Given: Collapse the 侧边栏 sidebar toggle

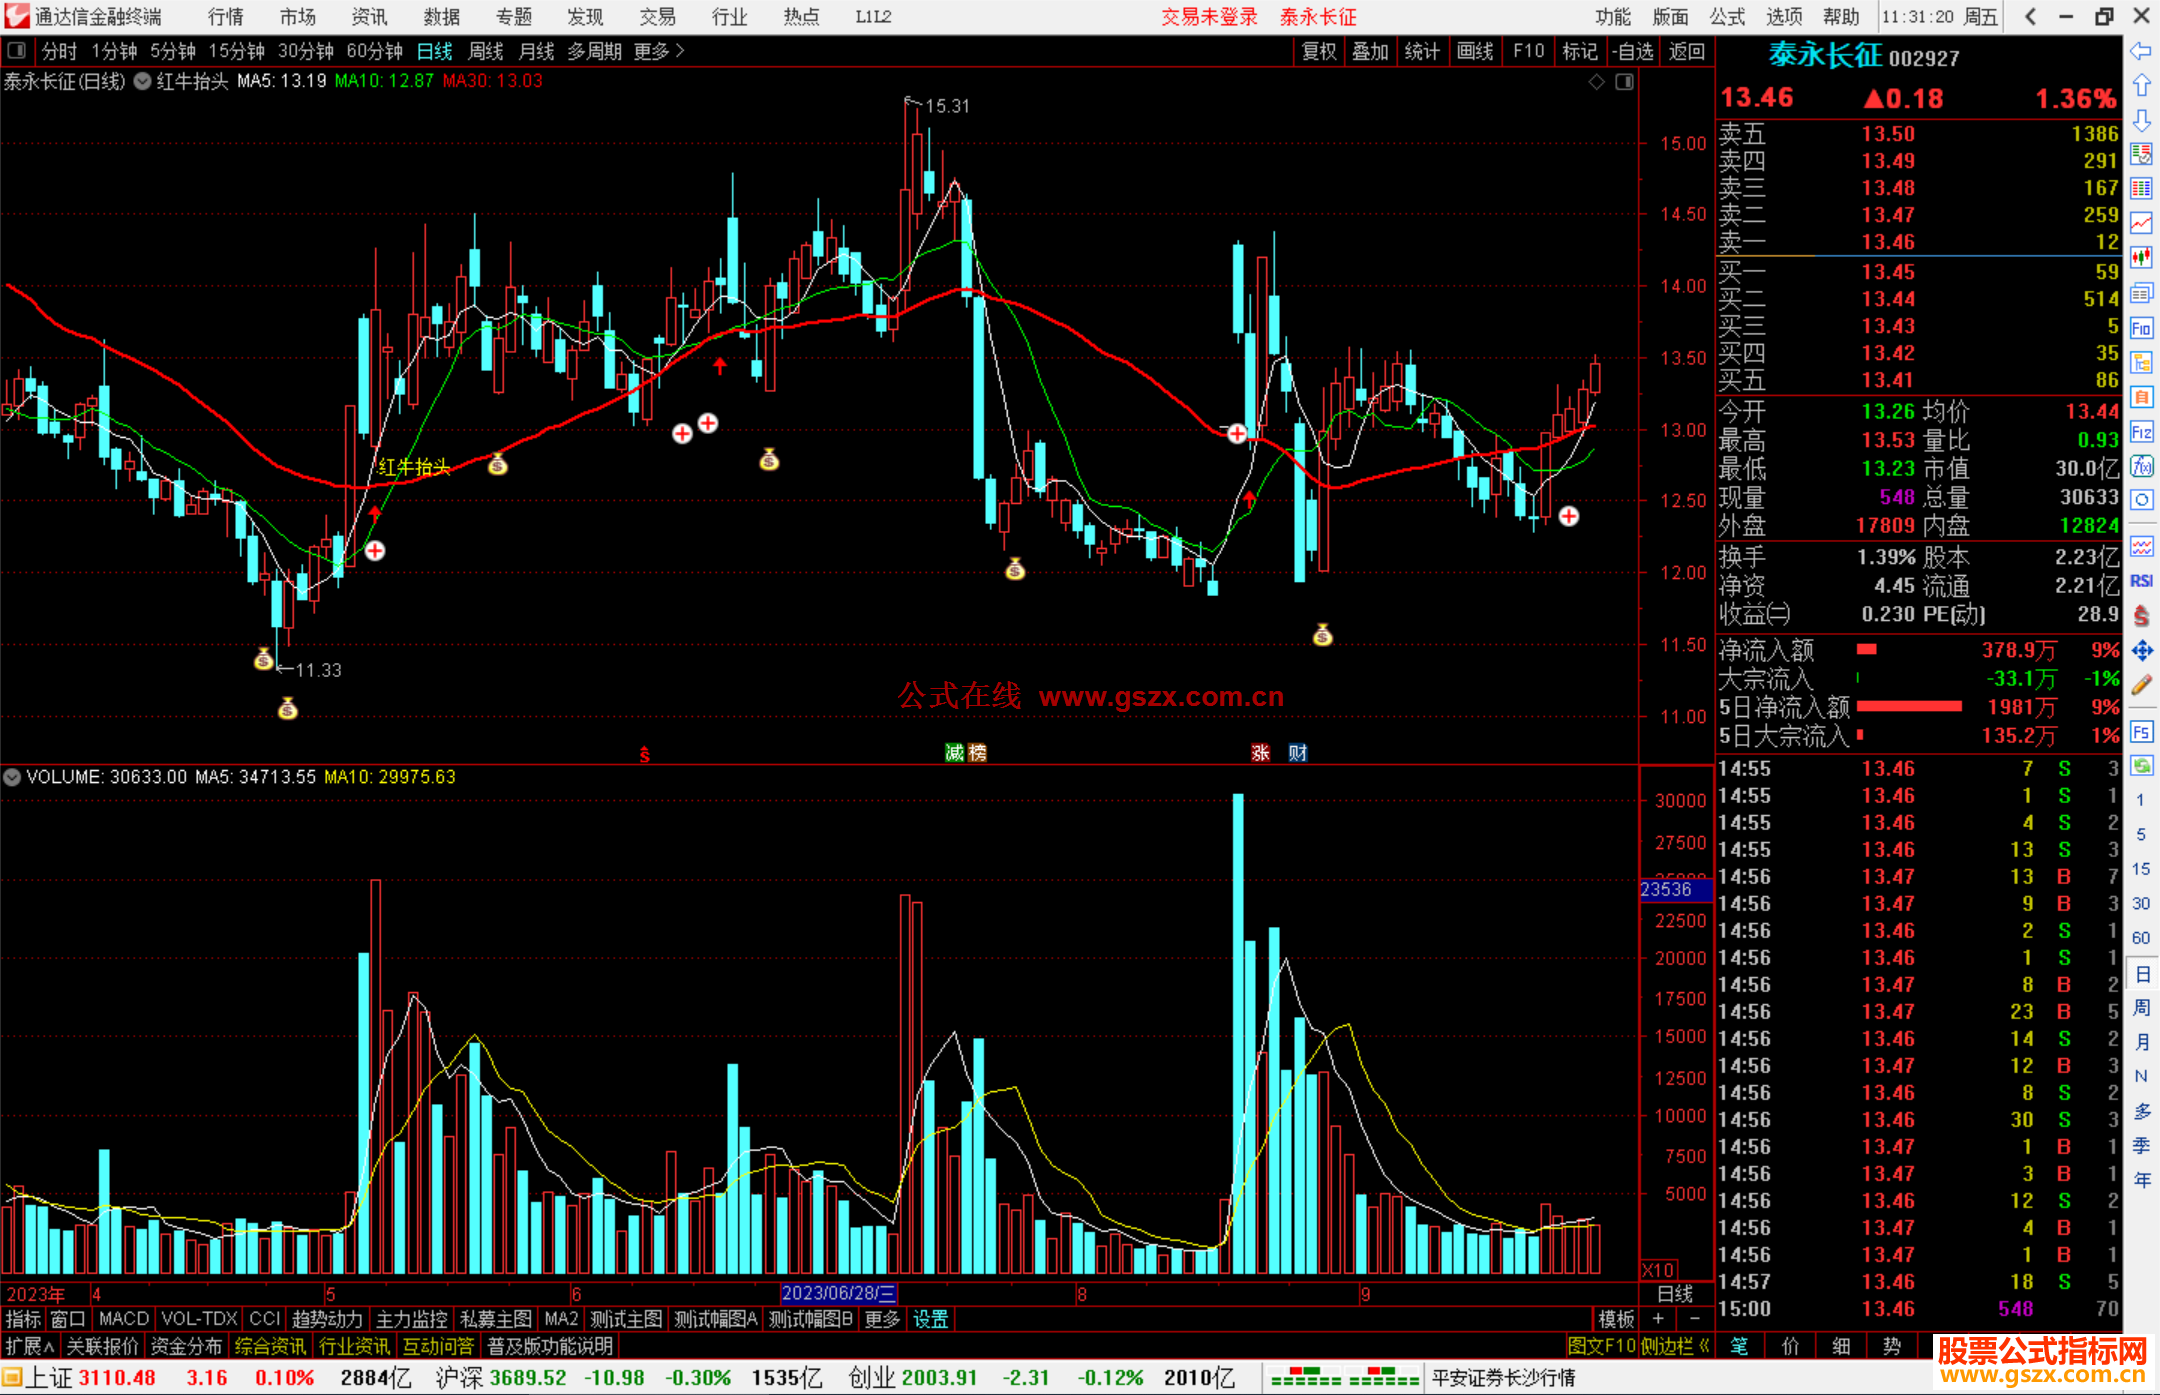Looking at the screenshot, I should 1676,1346.
